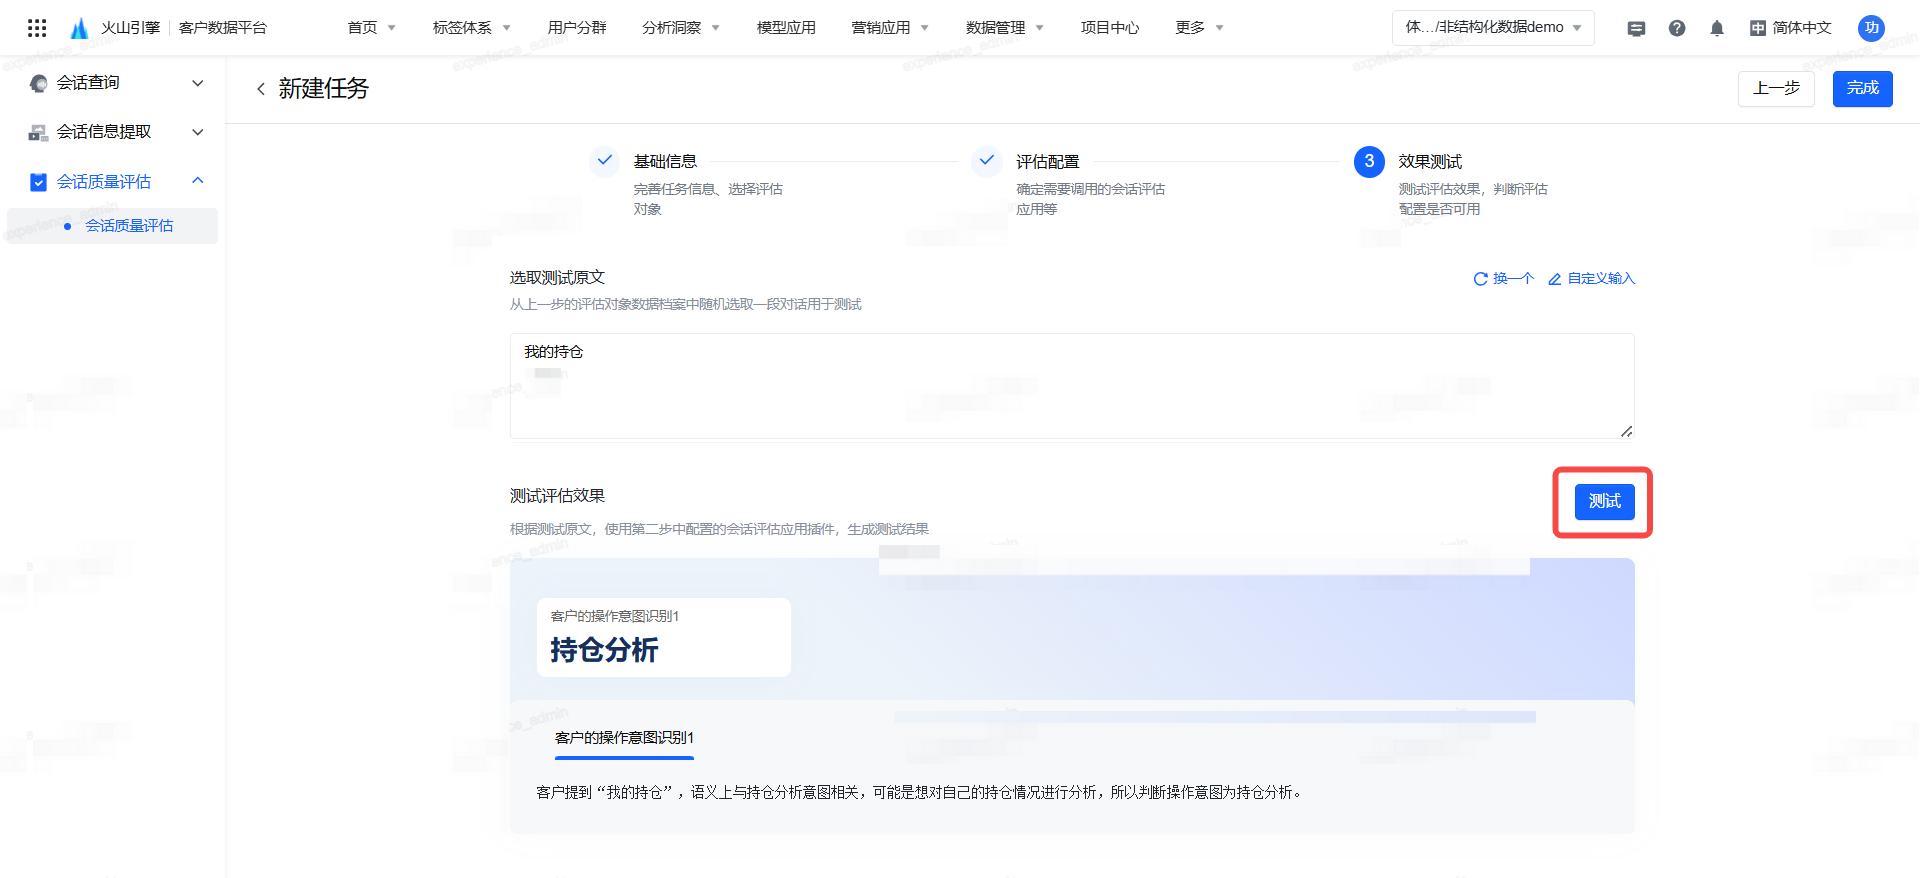
Task: Select 会话质量评估 sidebar sub-item
Action: [129, 226]
